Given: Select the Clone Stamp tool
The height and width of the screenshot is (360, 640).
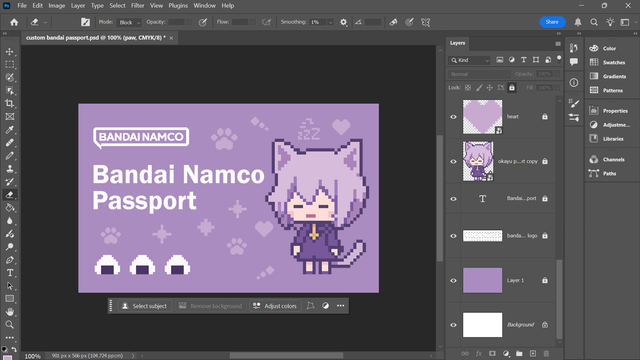Looking at the screenshot, I should pos(9,169).
